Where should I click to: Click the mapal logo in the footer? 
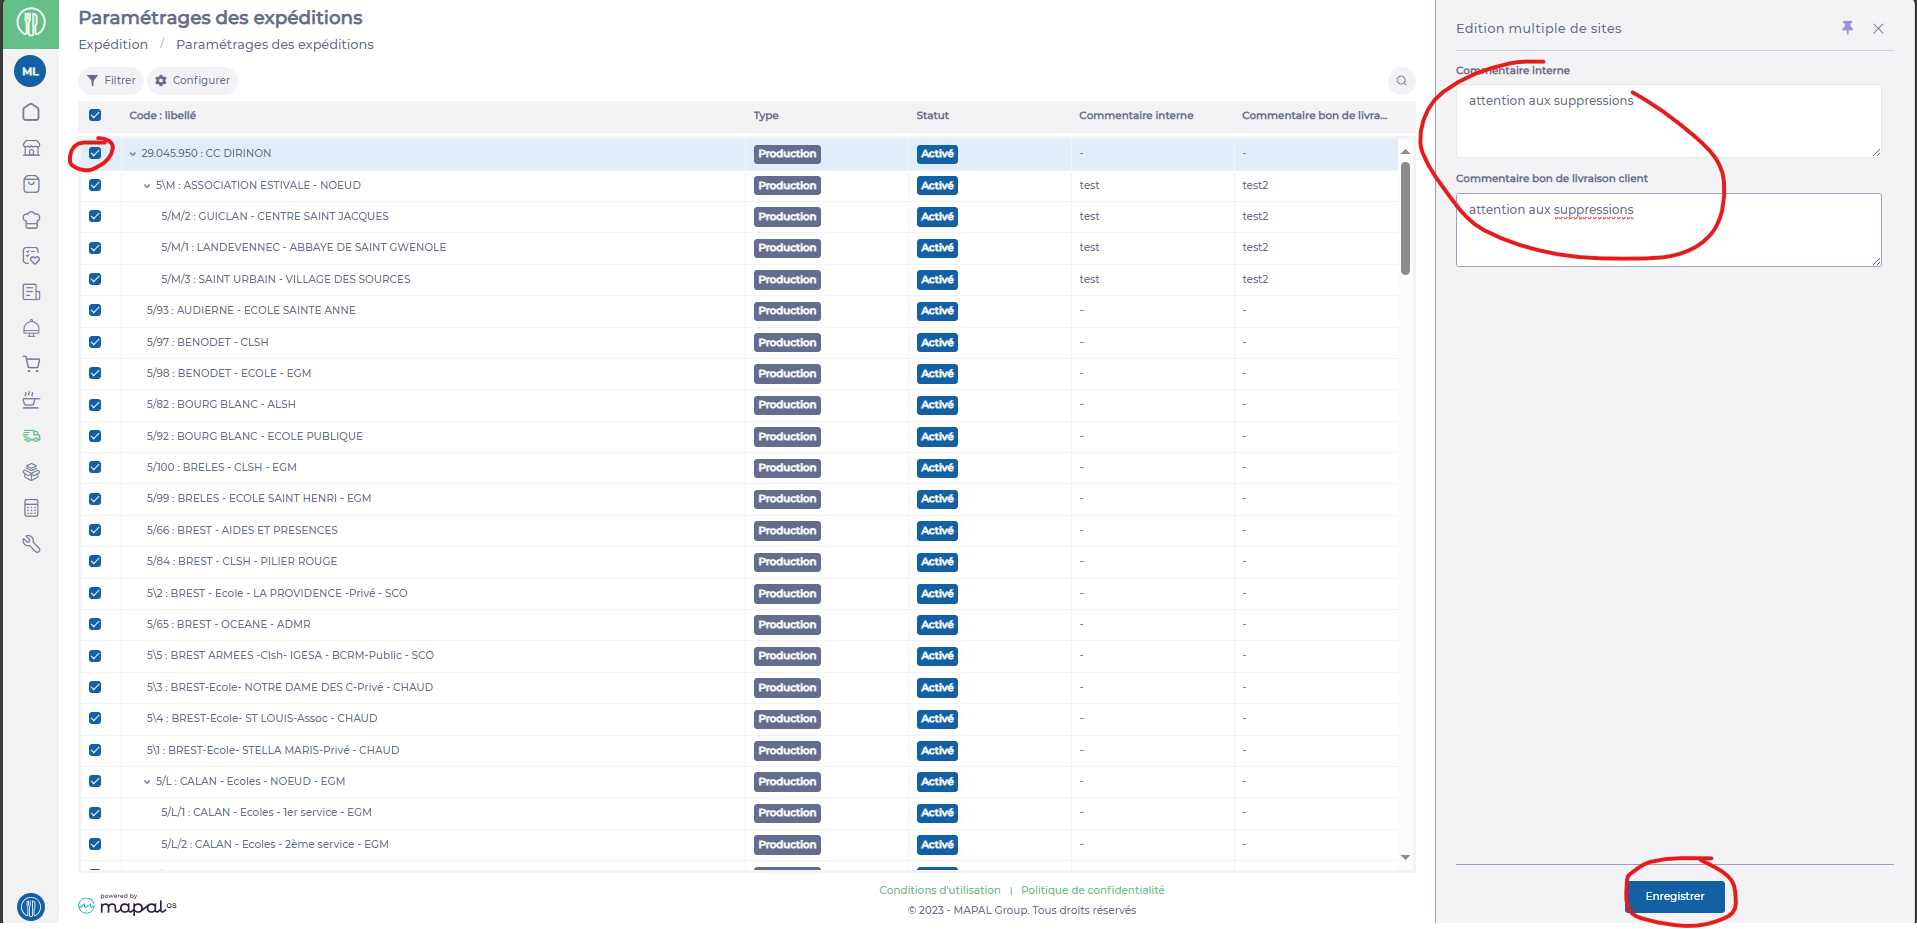pyautogui.click(x=128, y=905)
